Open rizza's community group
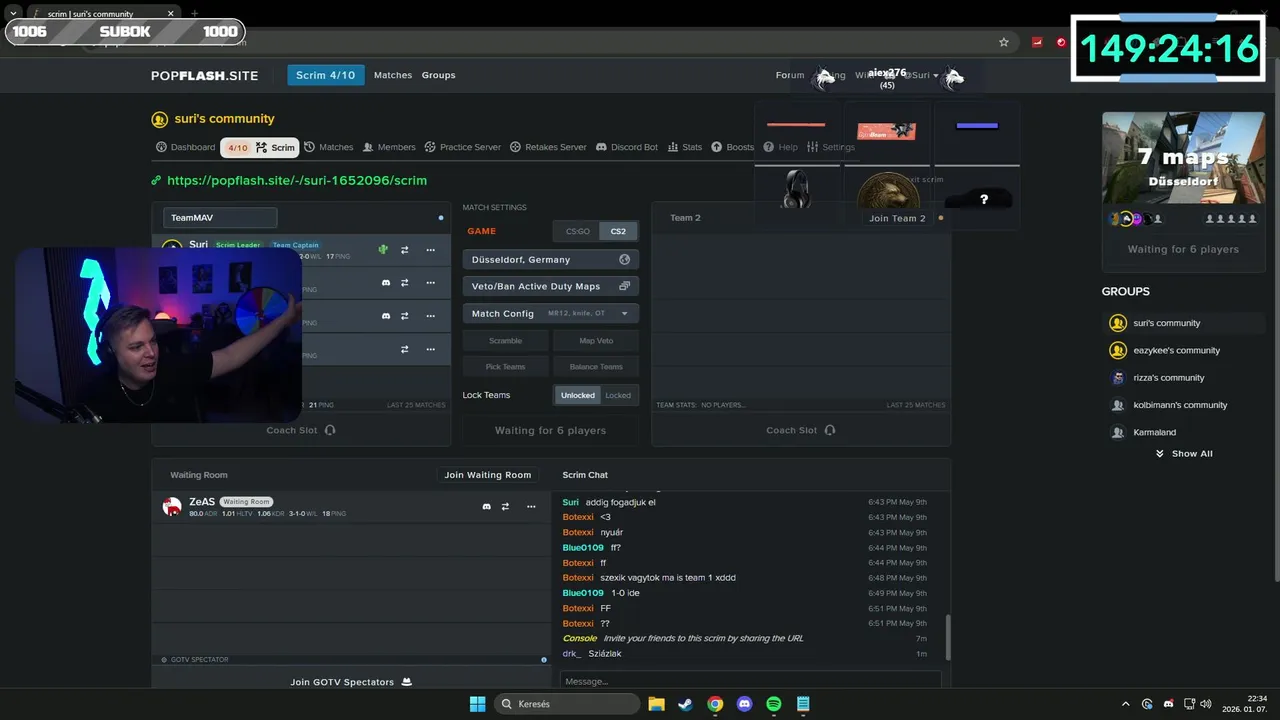 pyautogui.click(x=1168, y=377)
